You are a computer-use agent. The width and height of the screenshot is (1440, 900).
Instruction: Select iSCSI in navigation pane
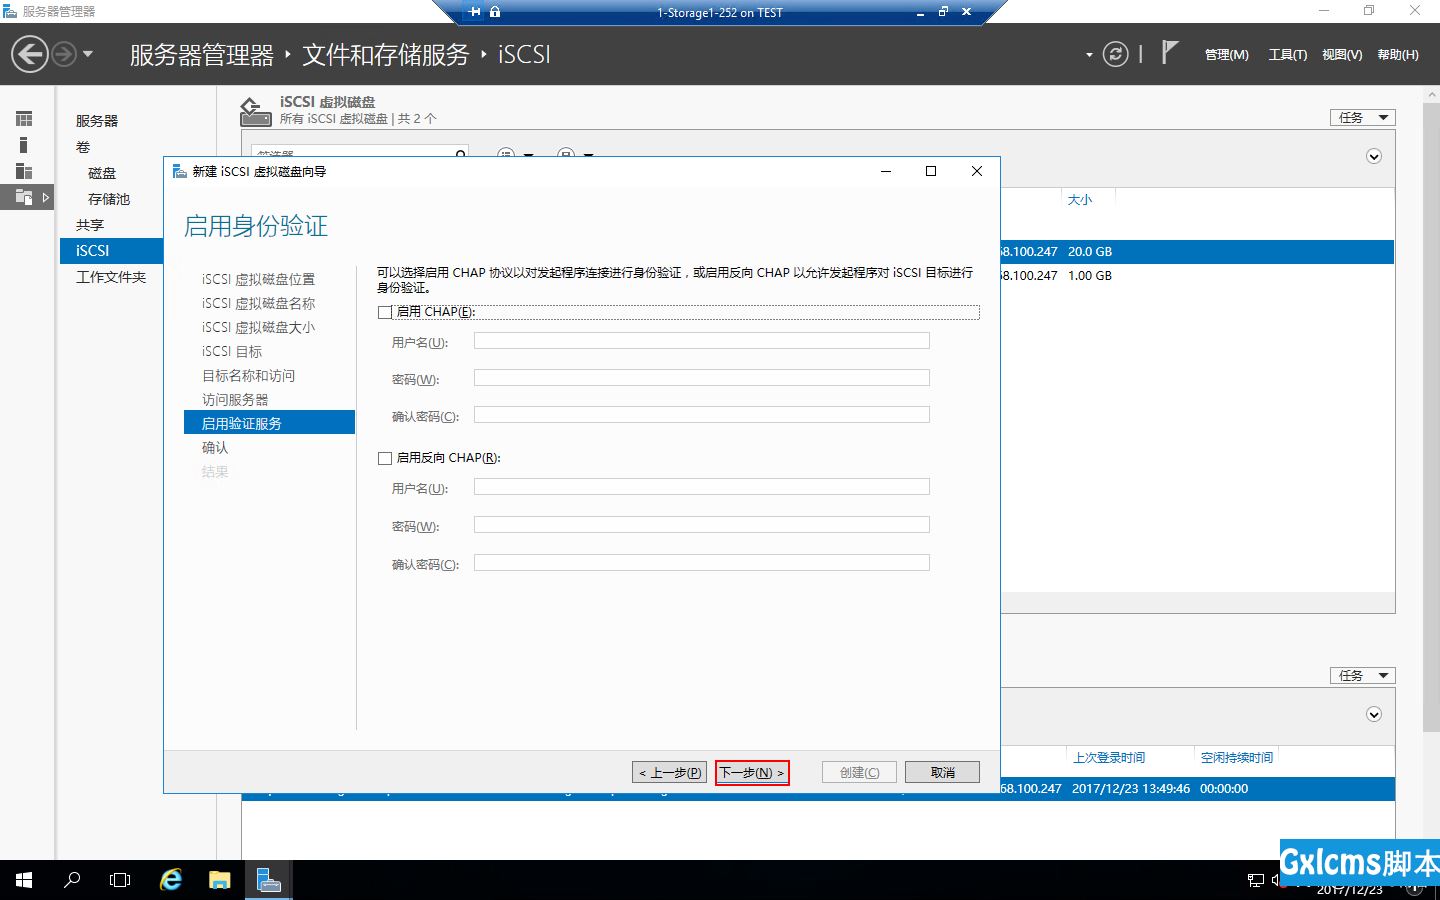[111, 251]
